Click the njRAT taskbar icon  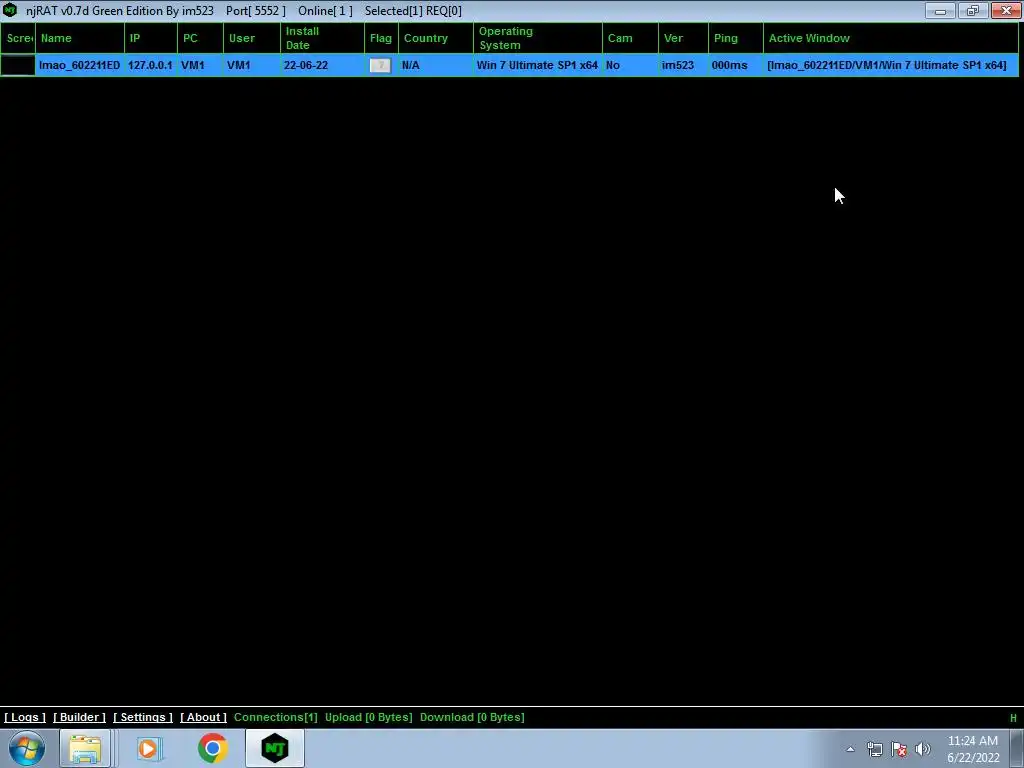pos(275,748)
